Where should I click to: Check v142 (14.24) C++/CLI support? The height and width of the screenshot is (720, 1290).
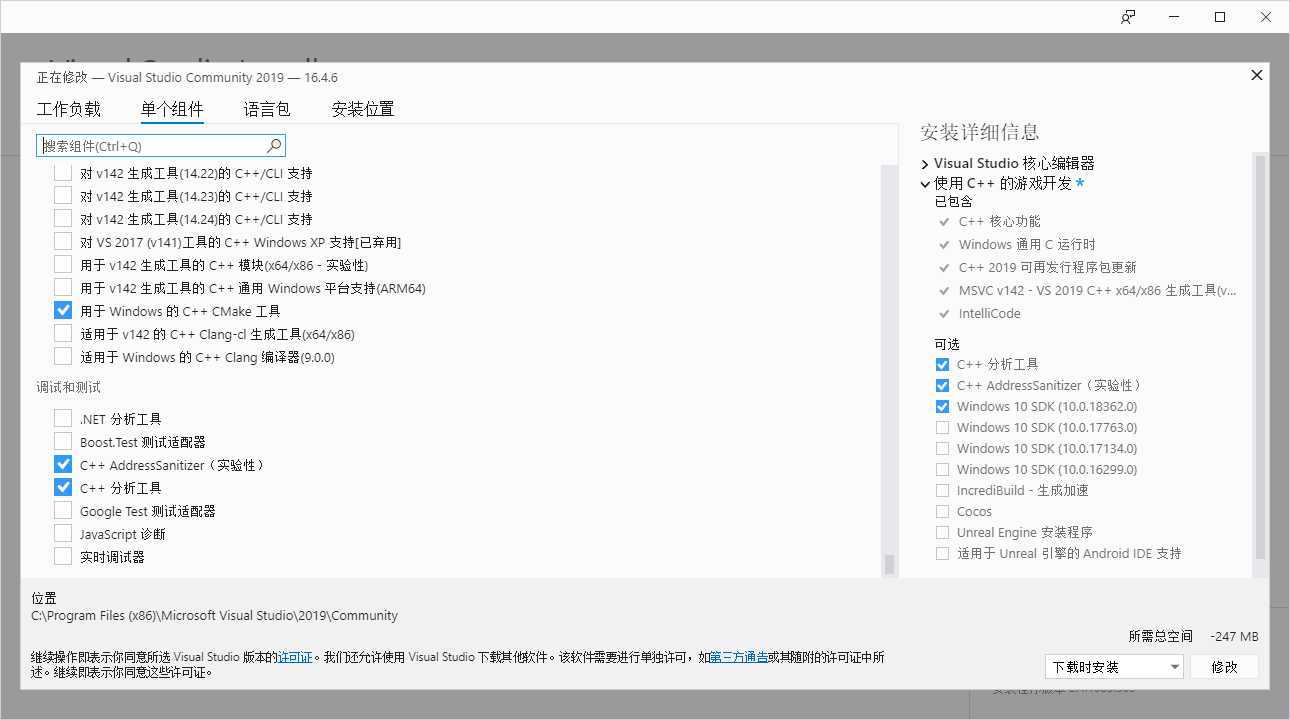(x=63, y=219)
